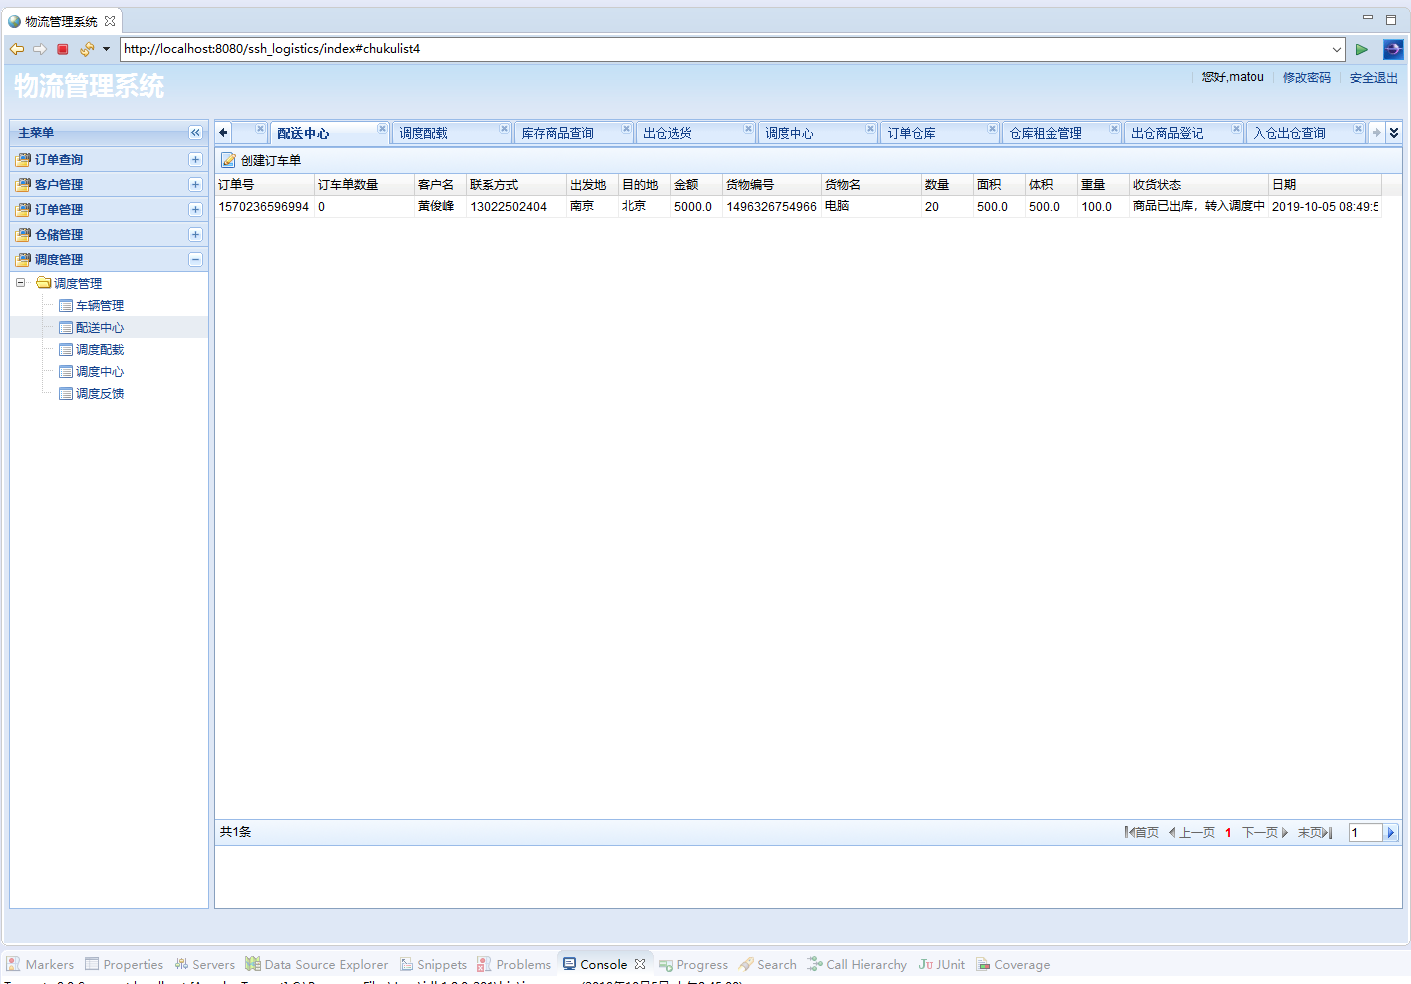
Task: Click the 创建订车单 toolbar button
Action: point(261,160)
